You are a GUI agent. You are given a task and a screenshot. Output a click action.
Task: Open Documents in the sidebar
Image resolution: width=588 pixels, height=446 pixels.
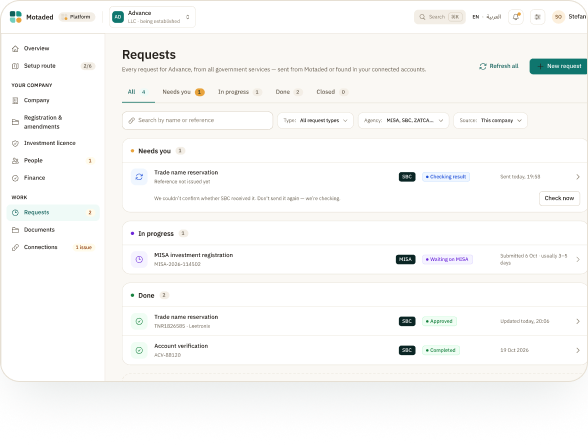[x=53, y=230]
